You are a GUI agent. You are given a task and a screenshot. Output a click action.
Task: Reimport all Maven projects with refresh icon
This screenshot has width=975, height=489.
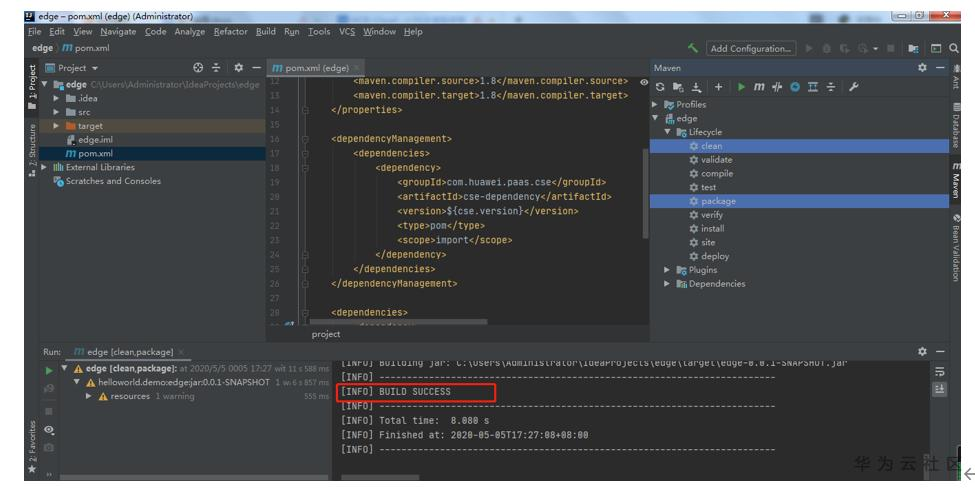[660, 87]
